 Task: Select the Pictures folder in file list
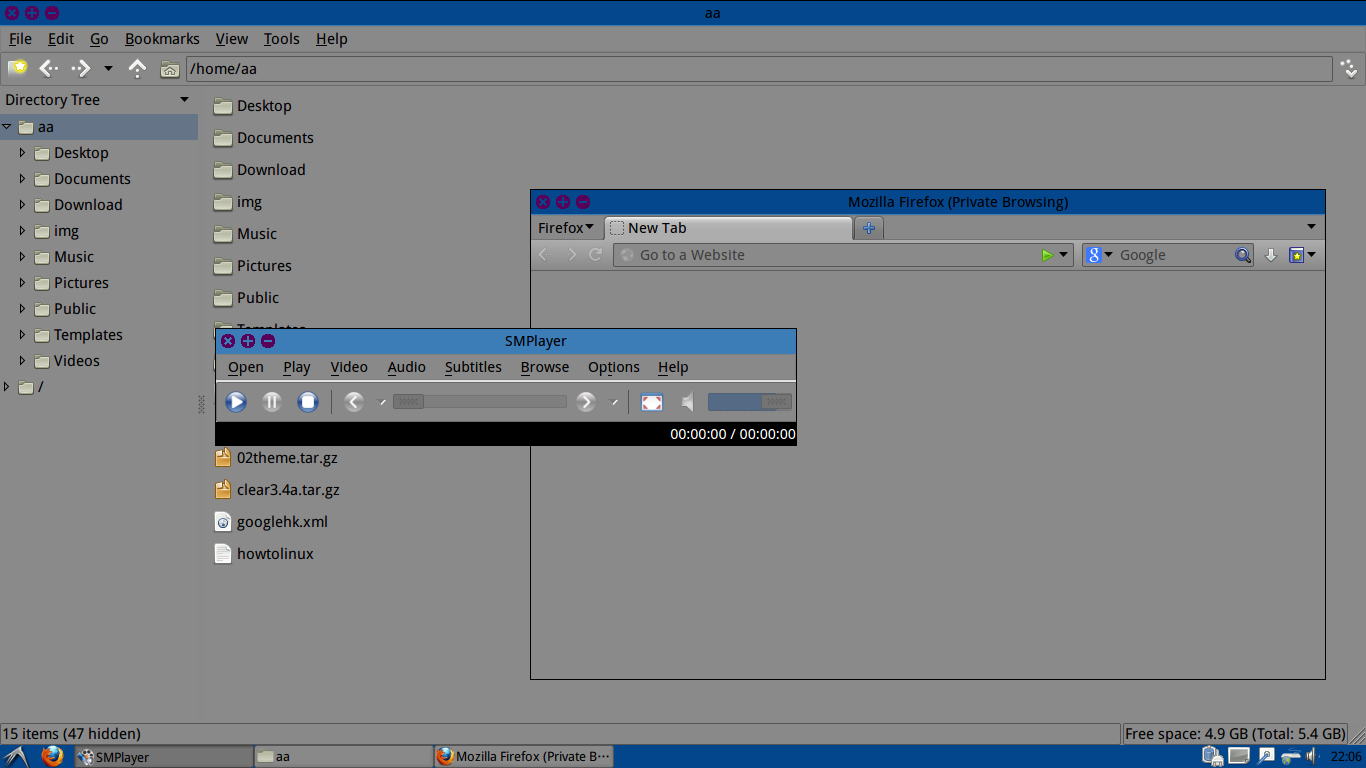tap(253, 266)
